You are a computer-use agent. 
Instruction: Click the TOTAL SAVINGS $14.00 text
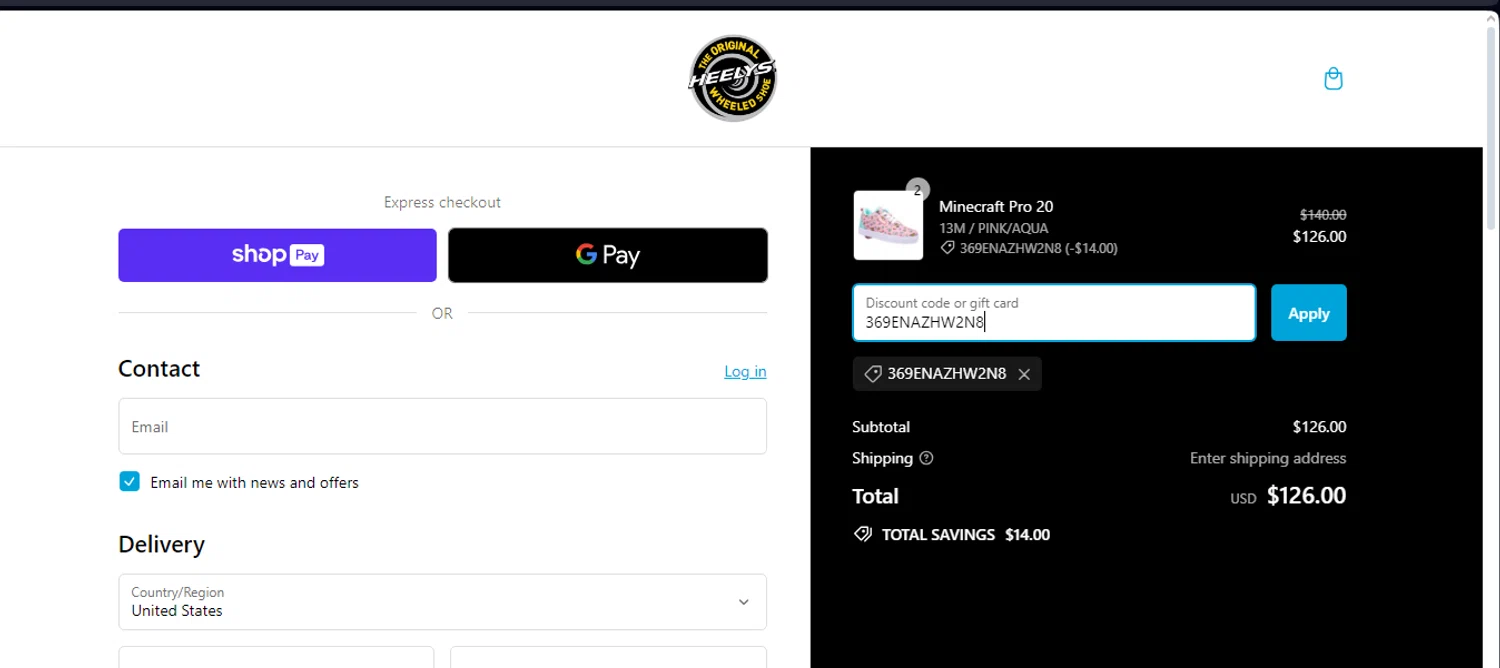[x=966, y=535]
